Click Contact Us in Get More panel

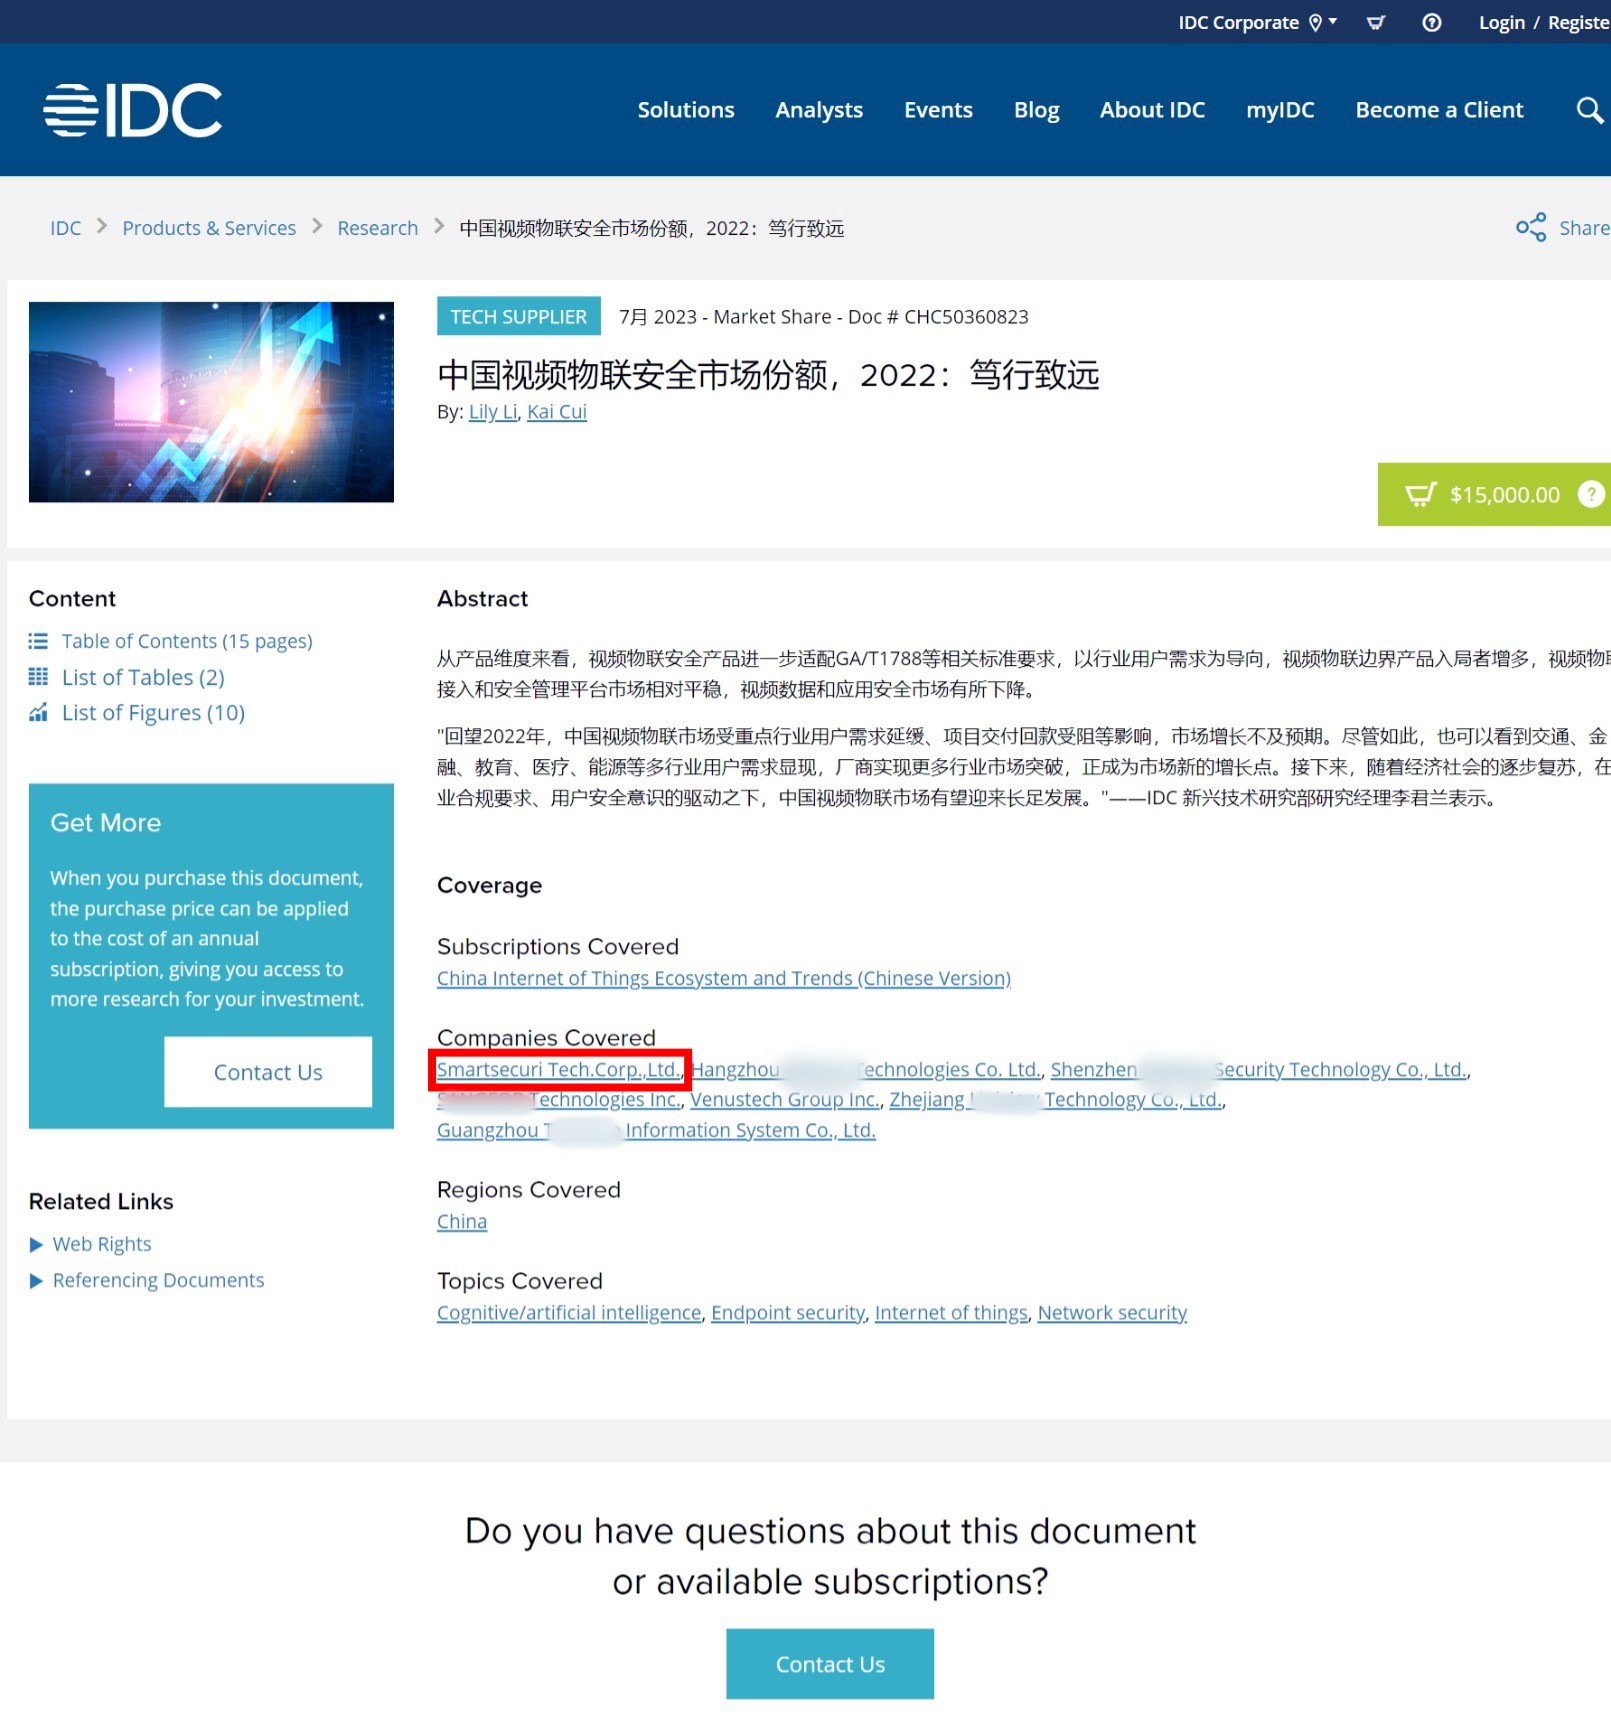[x=268, y=1072]
